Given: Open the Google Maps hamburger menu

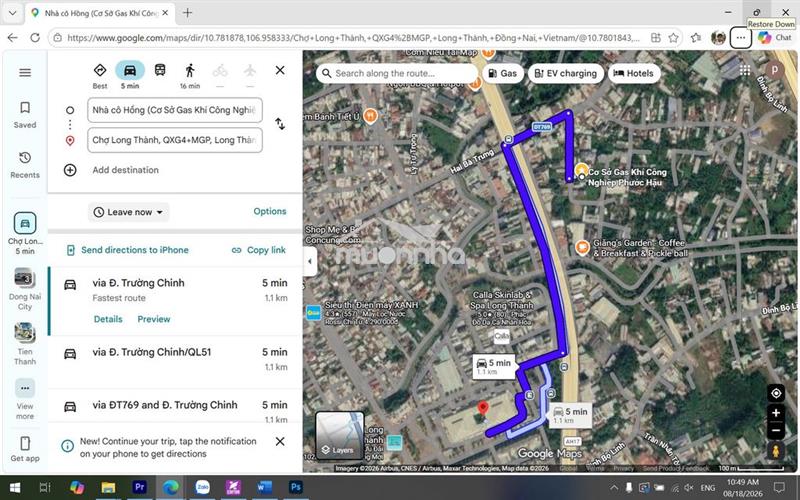Looking at the screenshot, I should [25, 72].
